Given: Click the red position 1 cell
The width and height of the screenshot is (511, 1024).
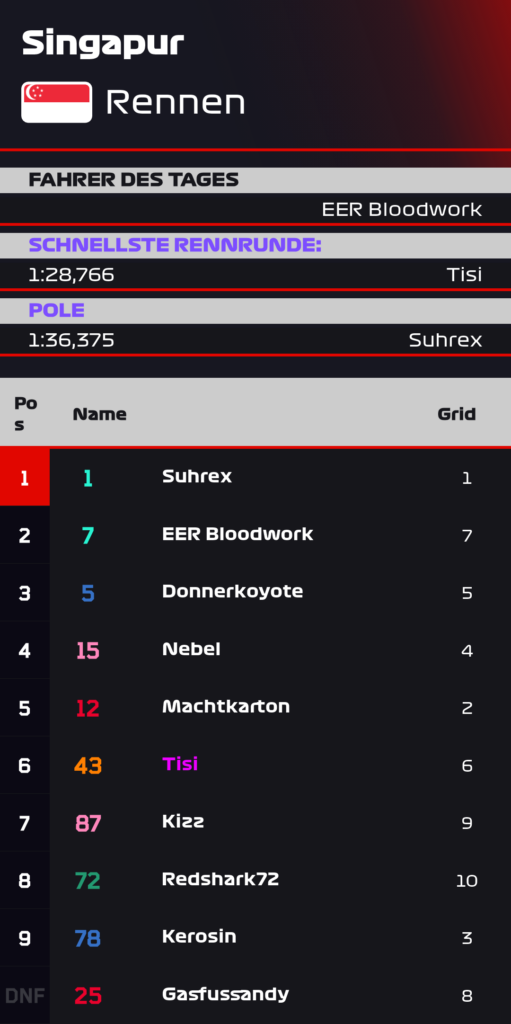Looking at the screenshot, I should pyautogui.click(x=25, y=477).
